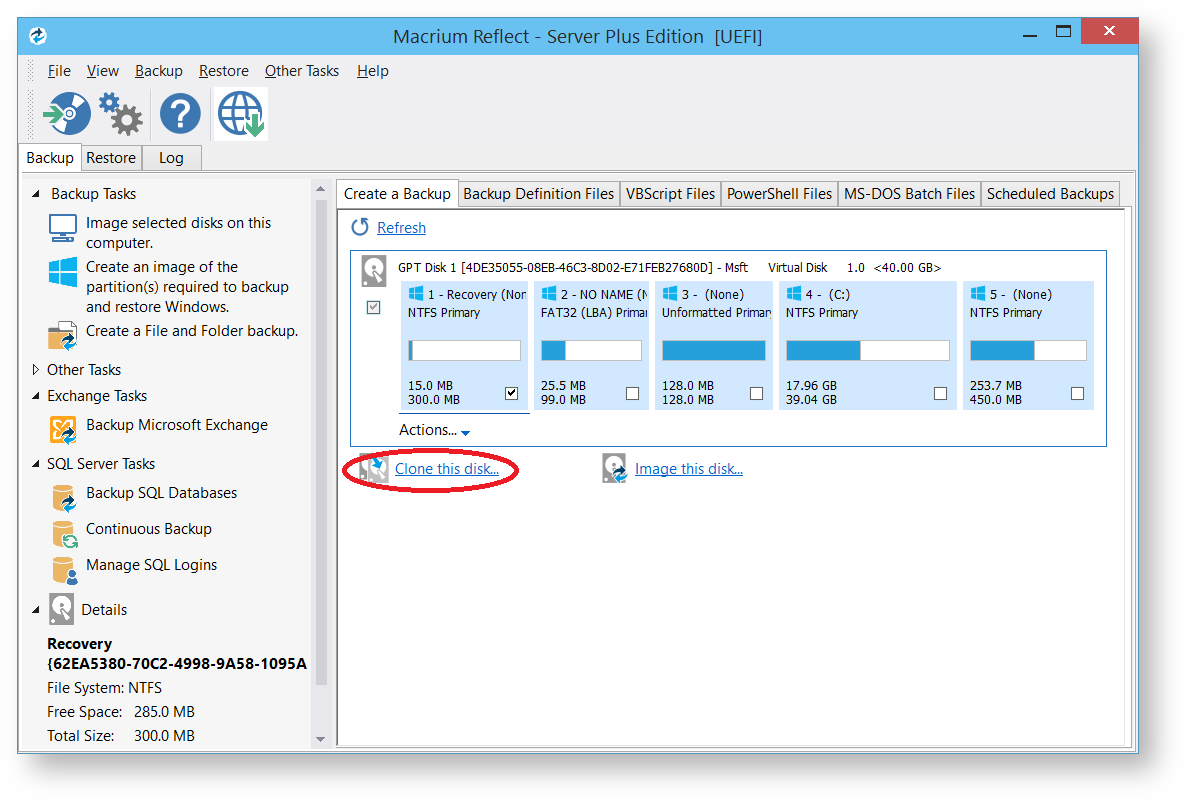Screen dimensions: 1187x802
Task: Open the Other Tasks menu
Action: (301, 71)
